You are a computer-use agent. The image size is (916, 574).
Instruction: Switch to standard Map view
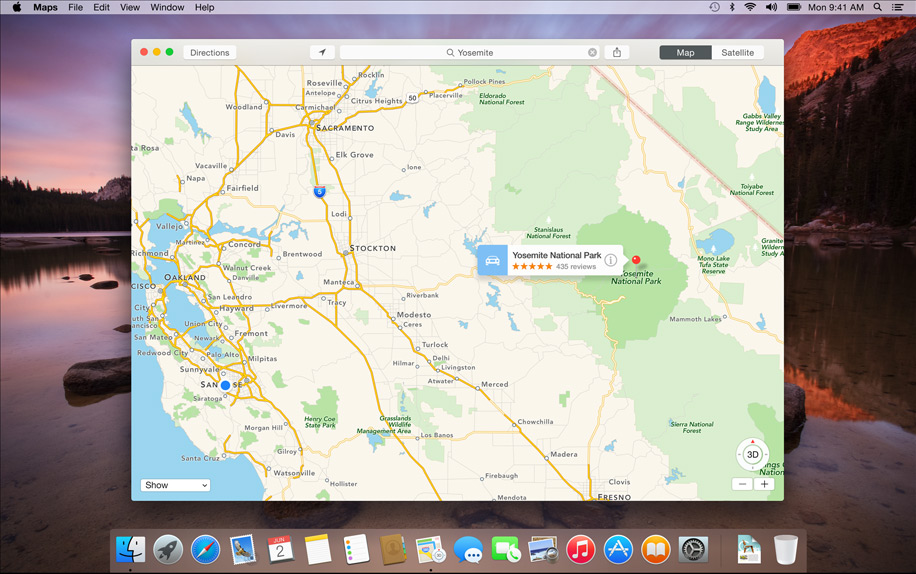tap(685, 53)
